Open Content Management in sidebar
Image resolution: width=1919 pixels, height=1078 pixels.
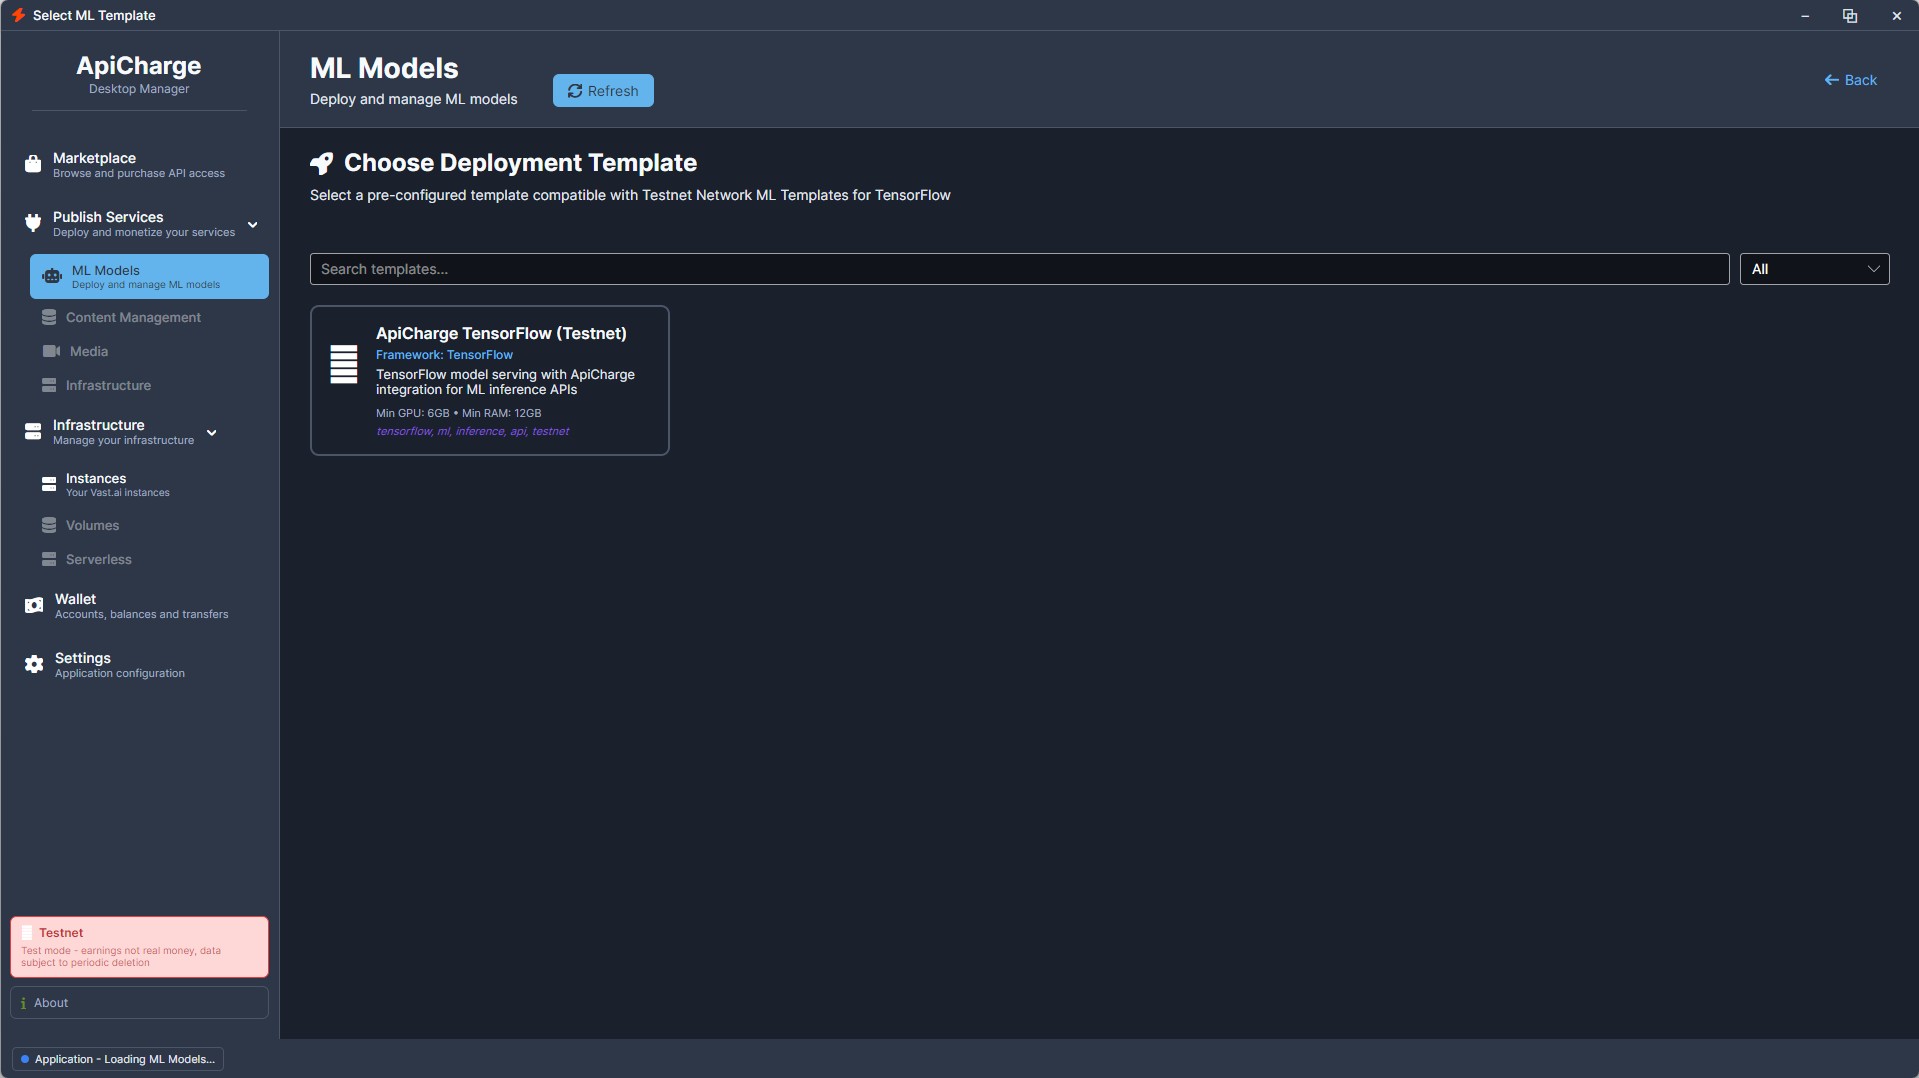pos(133,317)
